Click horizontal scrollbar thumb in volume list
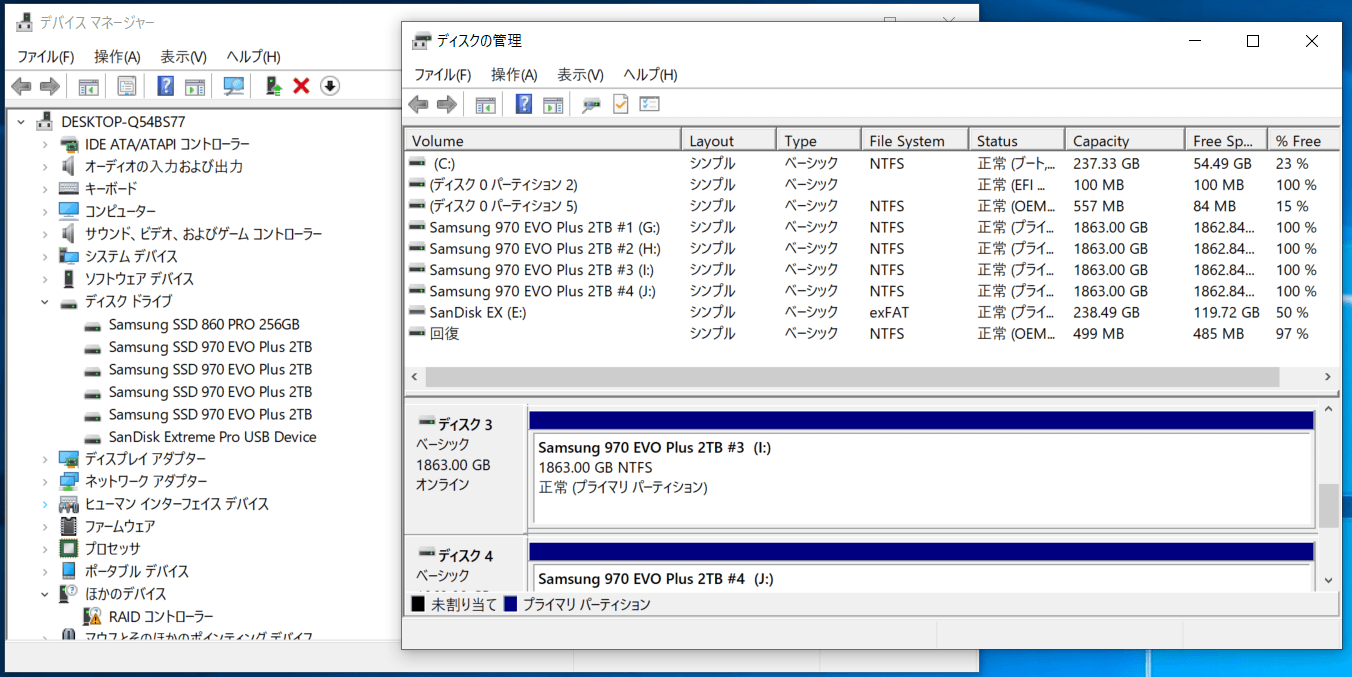Screen dimensions: 1352x677 click(852, 377)
